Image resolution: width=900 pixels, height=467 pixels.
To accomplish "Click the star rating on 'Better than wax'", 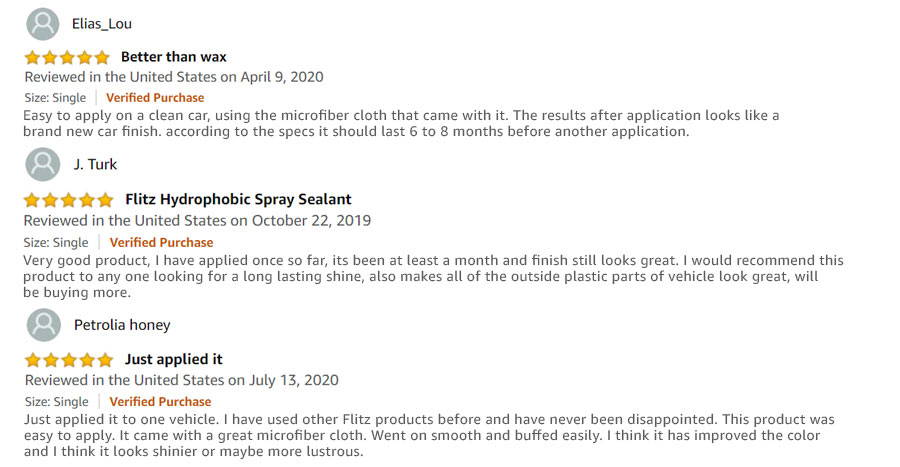I will point(67,57).
